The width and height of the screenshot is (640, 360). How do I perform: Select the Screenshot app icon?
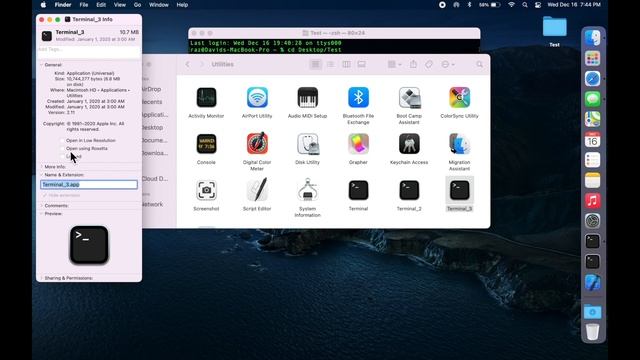point(206,190)
